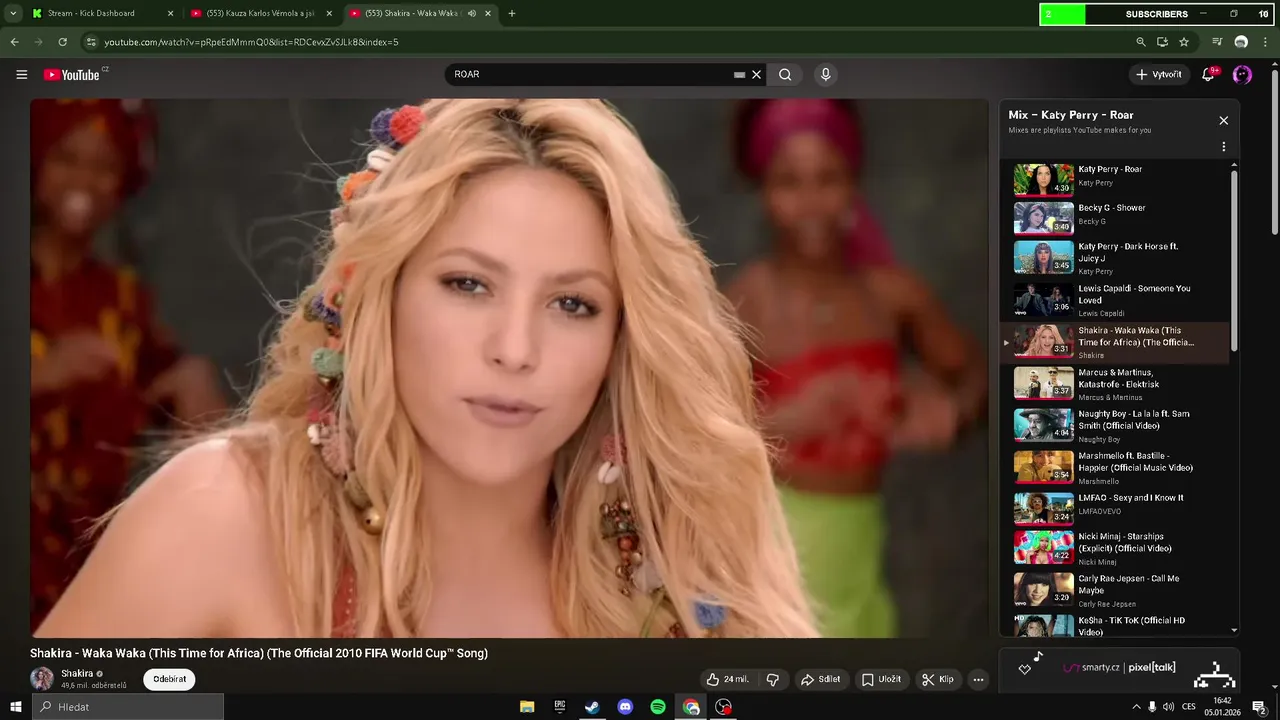Open a new Chrome tab

512,13
